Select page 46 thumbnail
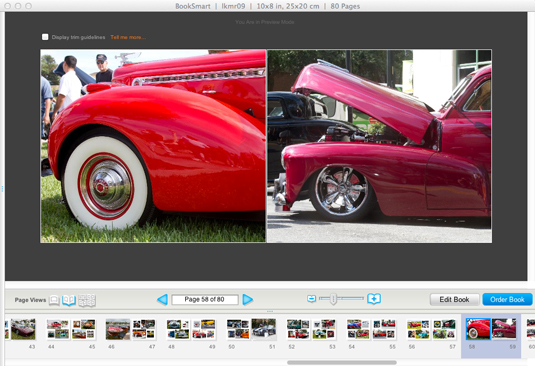This screenshot has height=366, width=535. pos(118,329)
